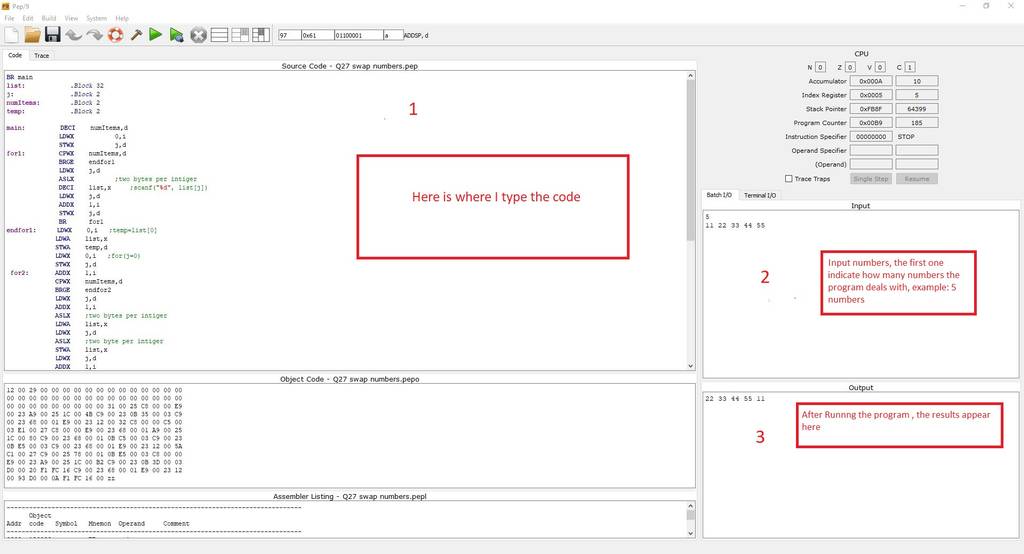Click the Stack Pointer hex field 0xFB8F

pyautogui.click(x=871, y=108)
